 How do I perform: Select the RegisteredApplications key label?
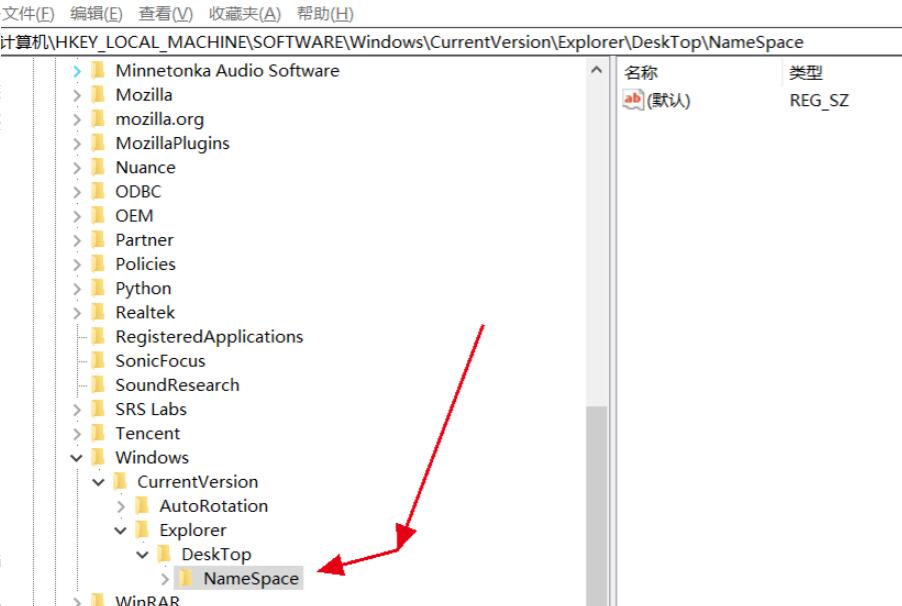click(x=209, y=337)
